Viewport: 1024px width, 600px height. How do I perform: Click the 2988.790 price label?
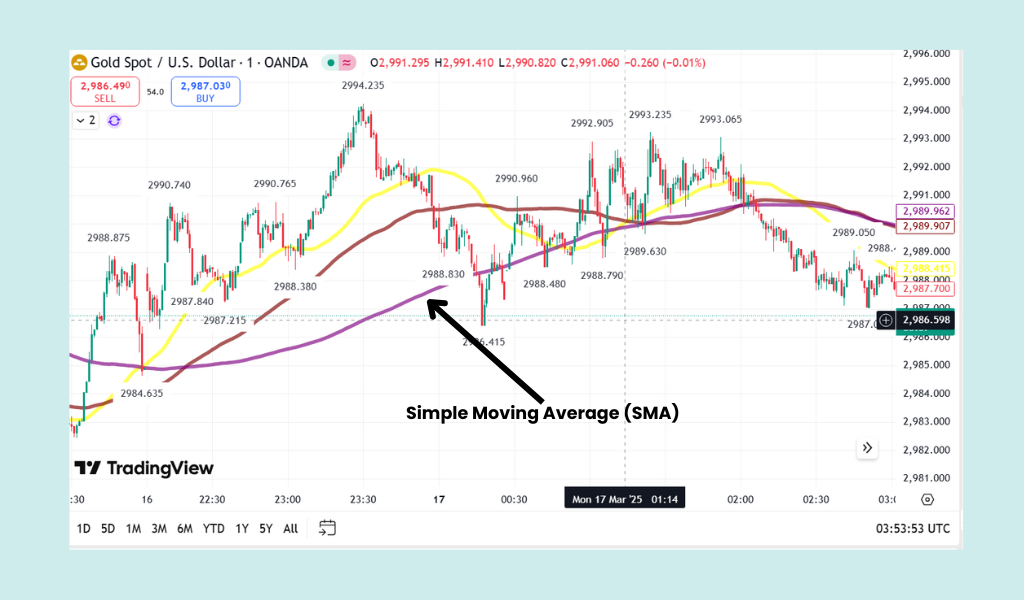point(602,276)
